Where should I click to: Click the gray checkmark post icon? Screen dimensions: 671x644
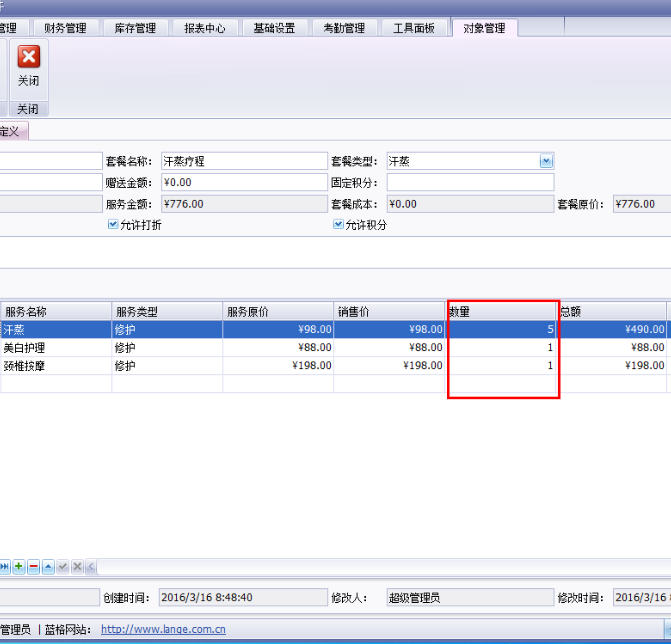pos(62,567)
